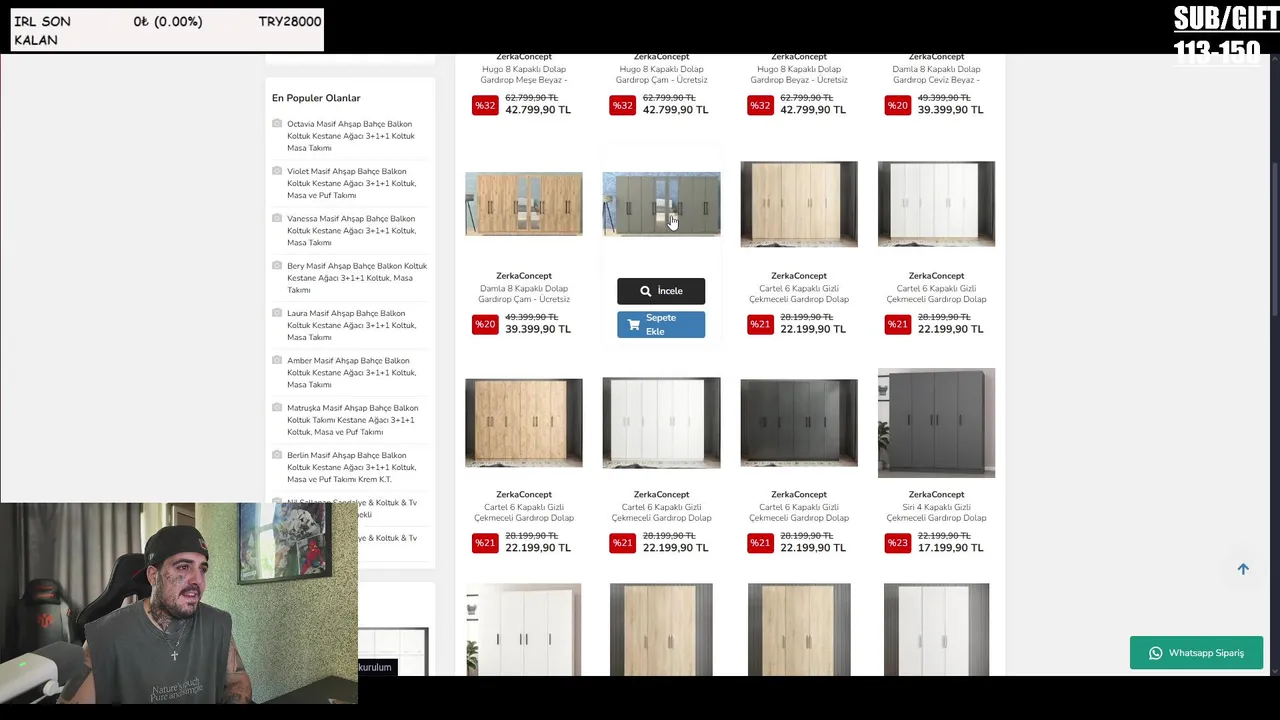Open Matruşka Masif Ahşap Bahçe Balkon link
The image size is (1280, 720).
pos(352,420)
